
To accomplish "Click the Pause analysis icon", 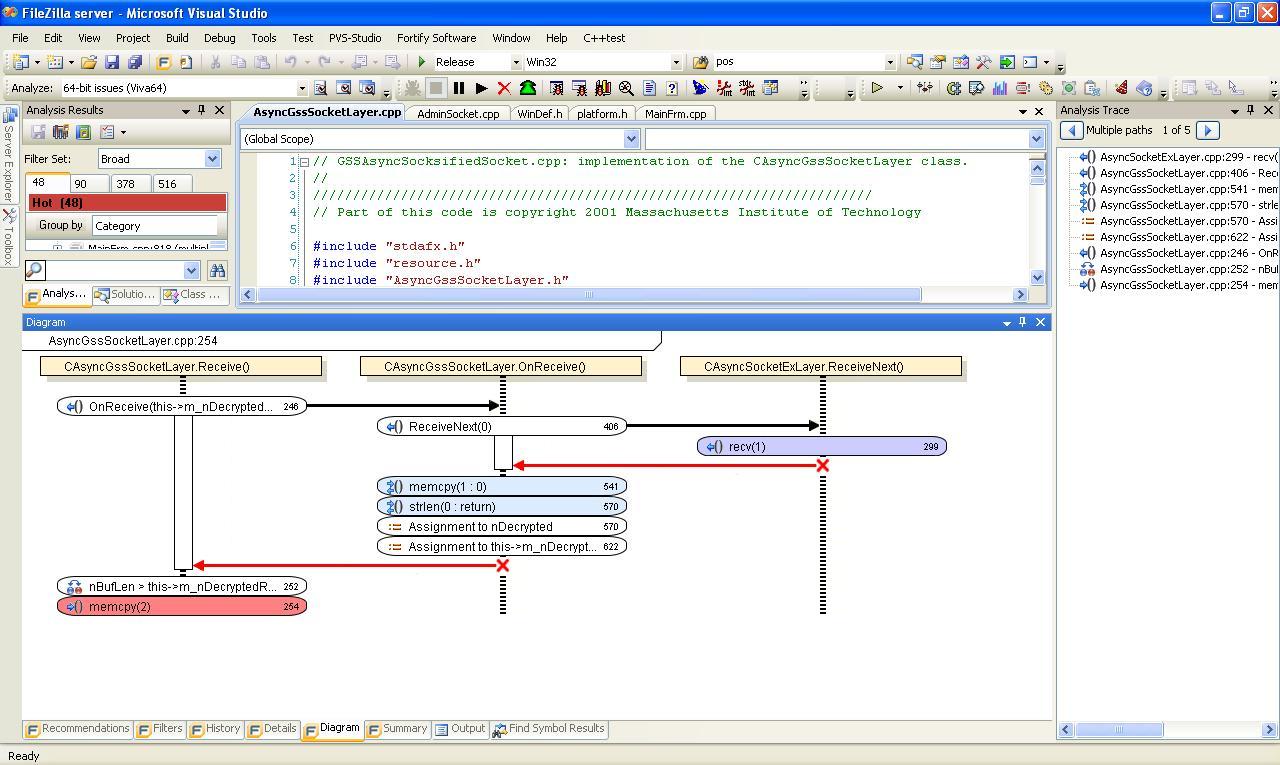I will coord(459,88).
